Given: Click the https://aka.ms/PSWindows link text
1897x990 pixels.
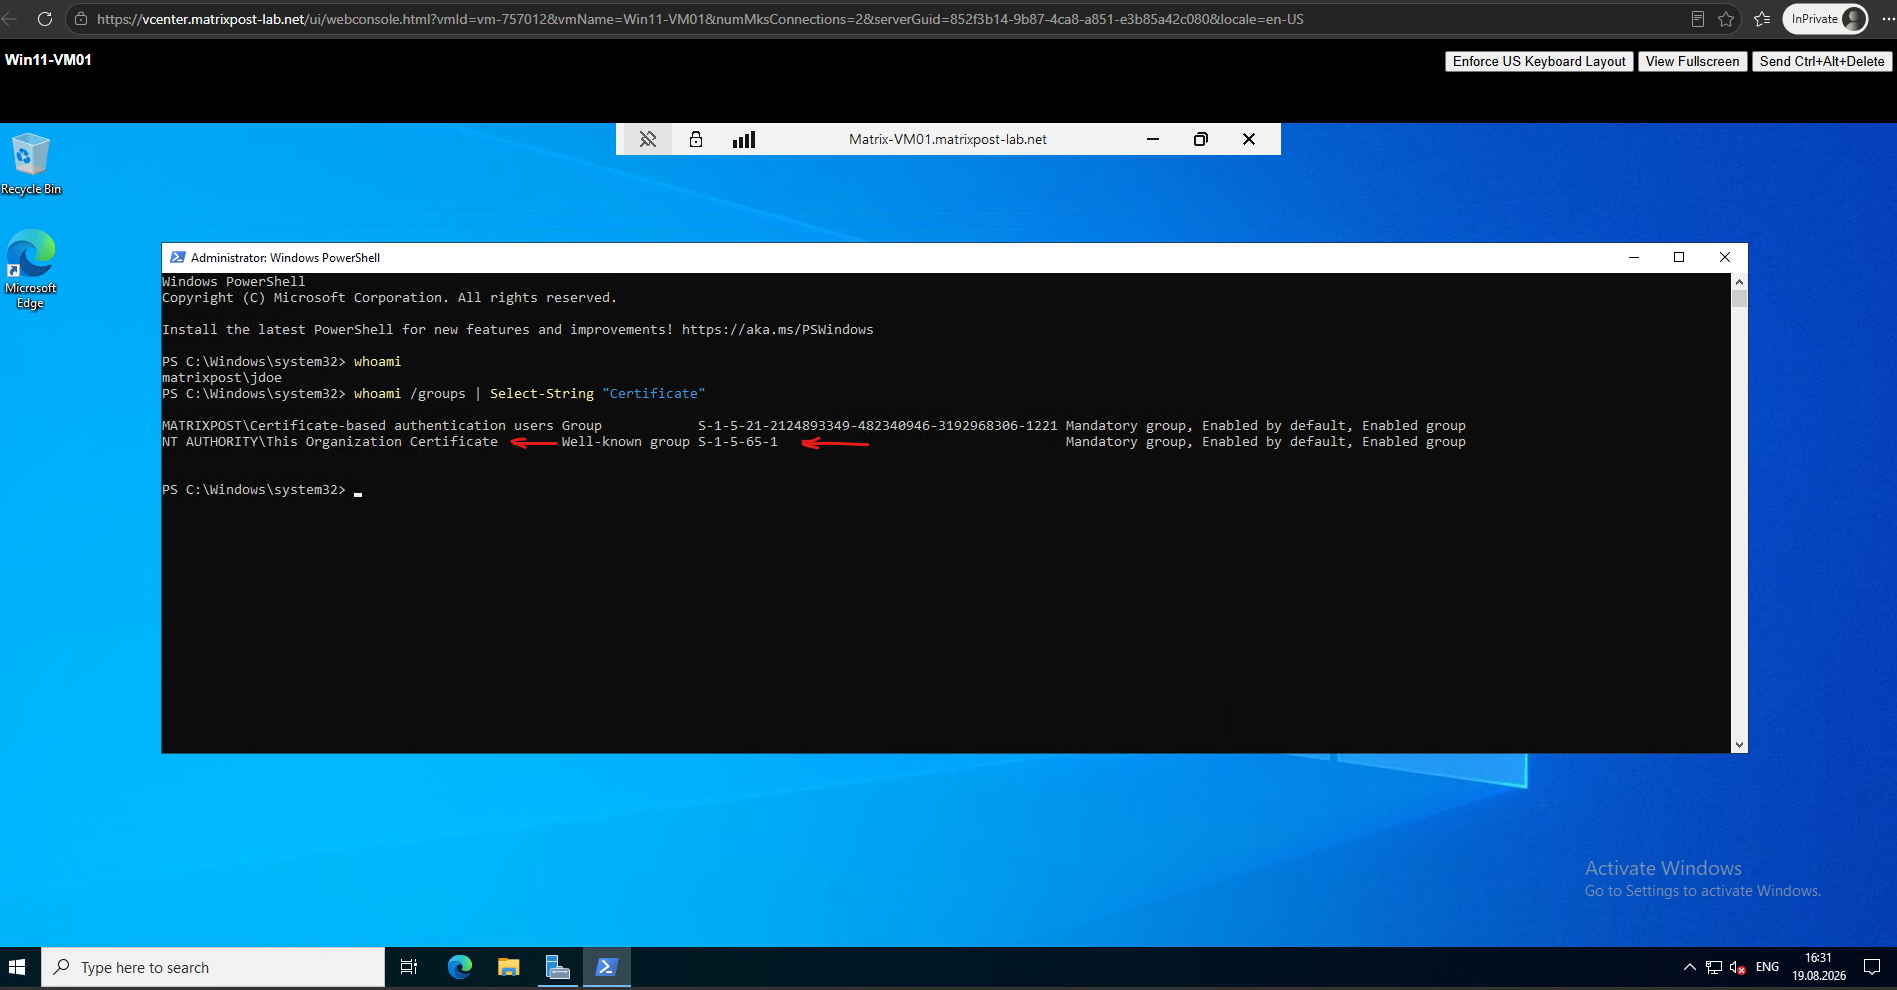Looking at the screenshot, I should [777, 329].
